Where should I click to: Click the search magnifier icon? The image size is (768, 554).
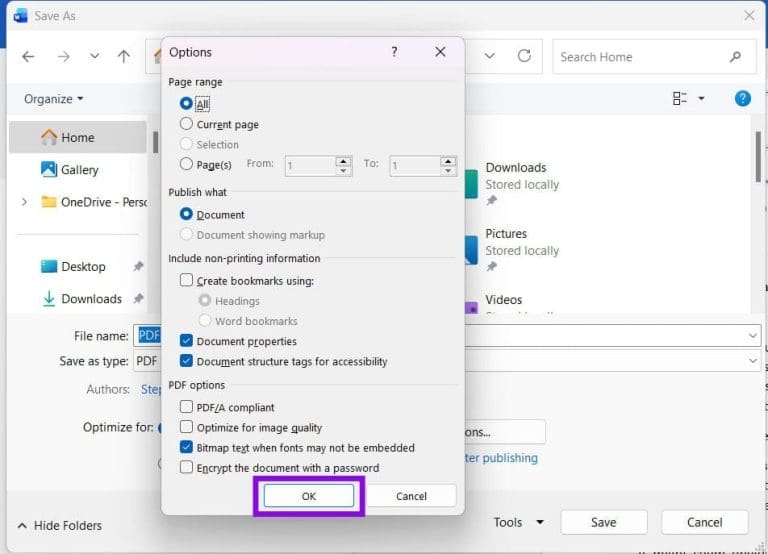point(735,57)
